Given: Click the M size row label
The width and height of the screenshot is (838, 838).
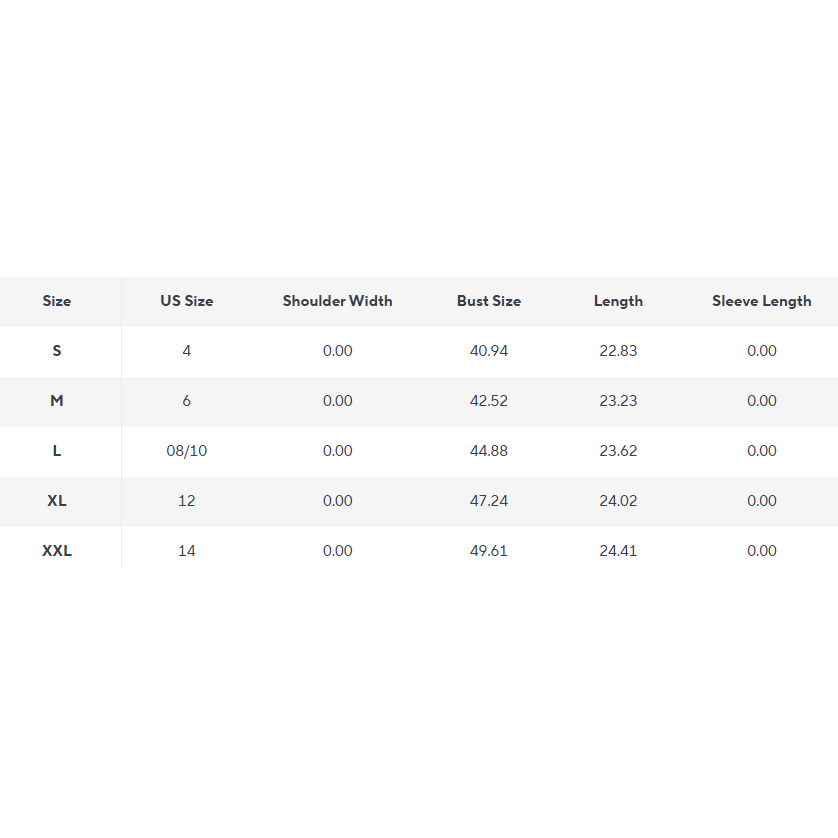Looking at the screenshot, I should [x=57, y=401].
